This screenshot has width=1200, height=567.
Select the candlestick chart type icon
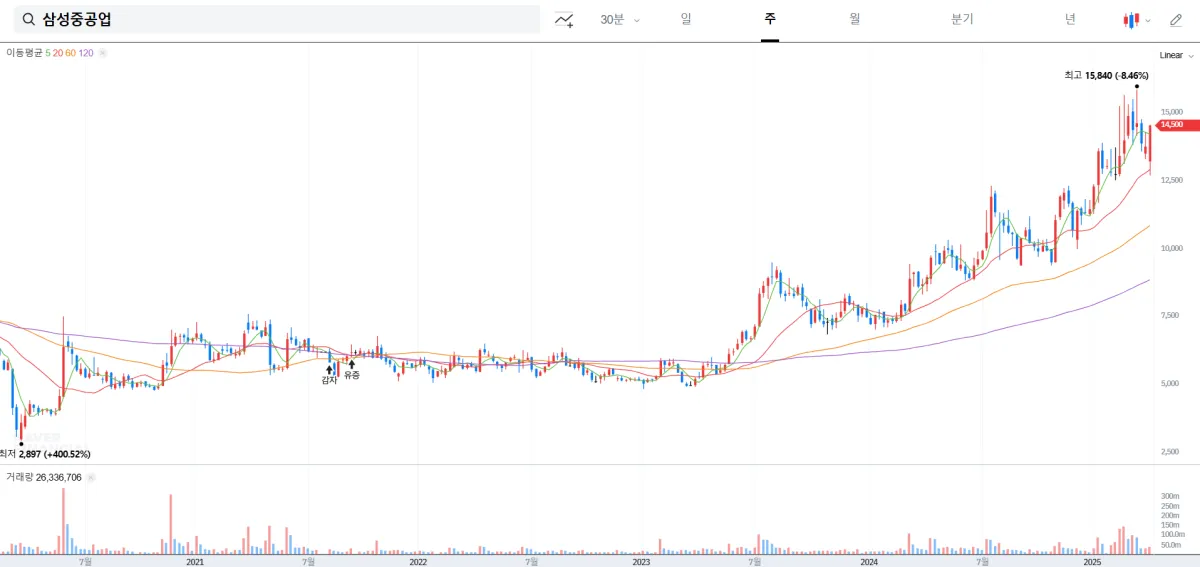click(1131, 20)
